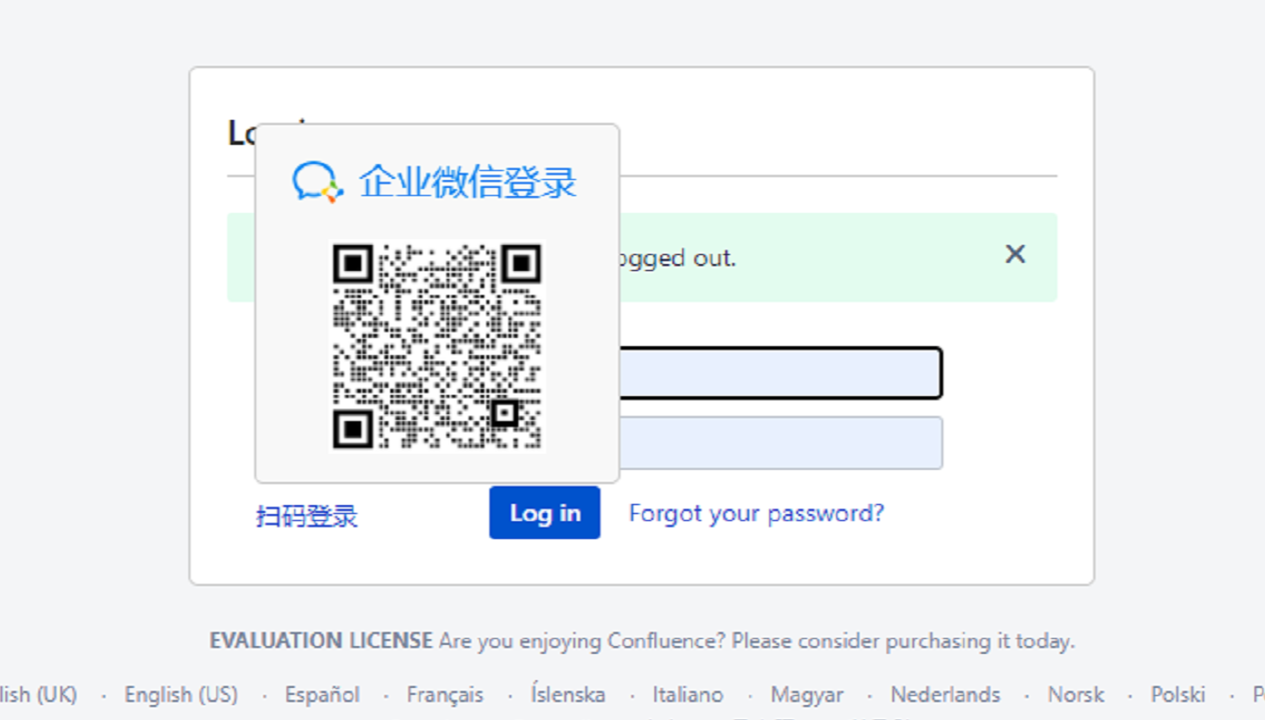Switch language to Español

pyautogui.click(x=322, y=694)
